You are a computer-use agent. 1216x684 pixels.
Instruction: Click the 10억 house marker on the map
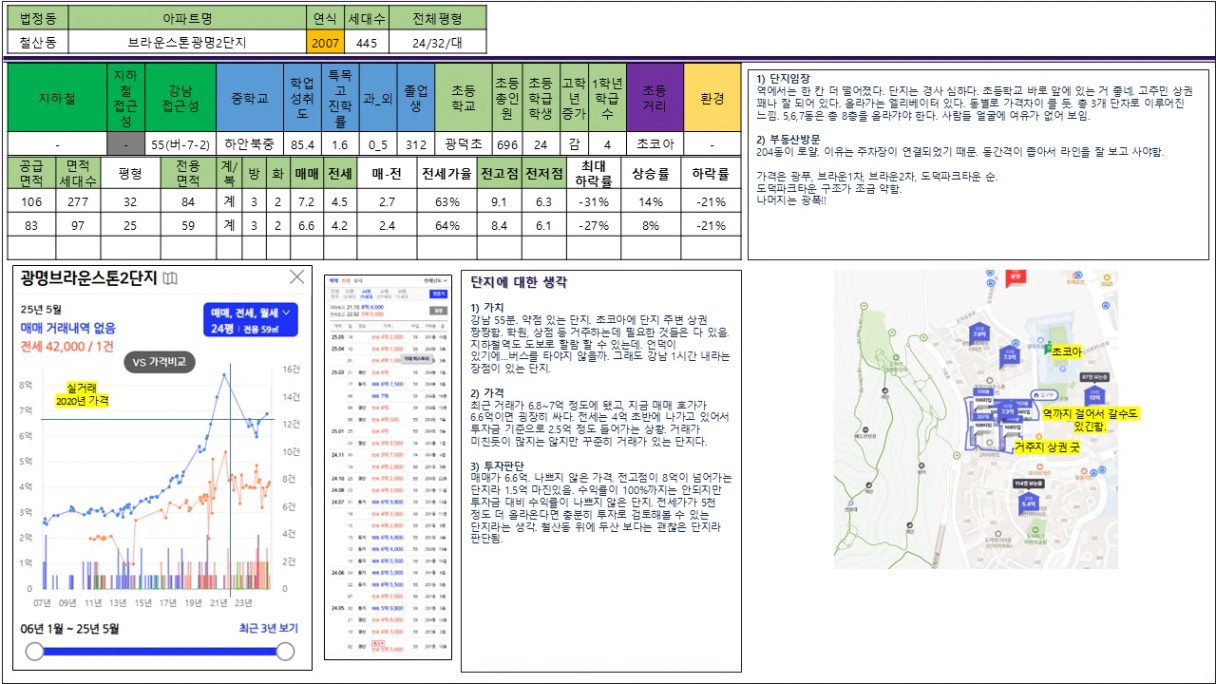click(1093, 395)
